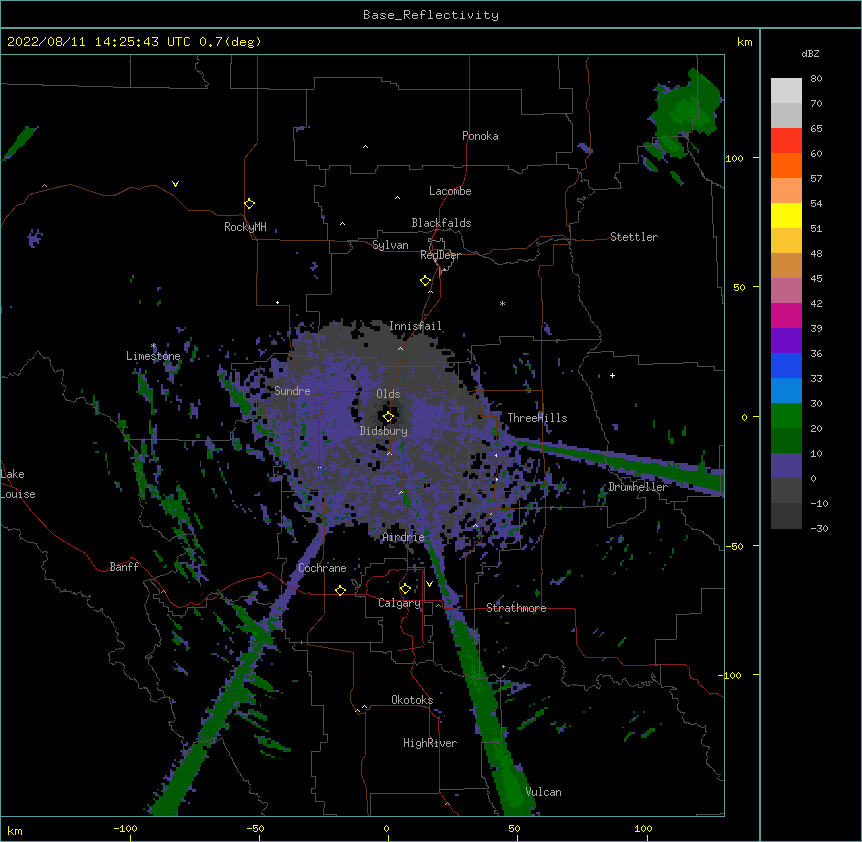
Task: Click the Vulcan town label
Action: (x=544, y=792)
